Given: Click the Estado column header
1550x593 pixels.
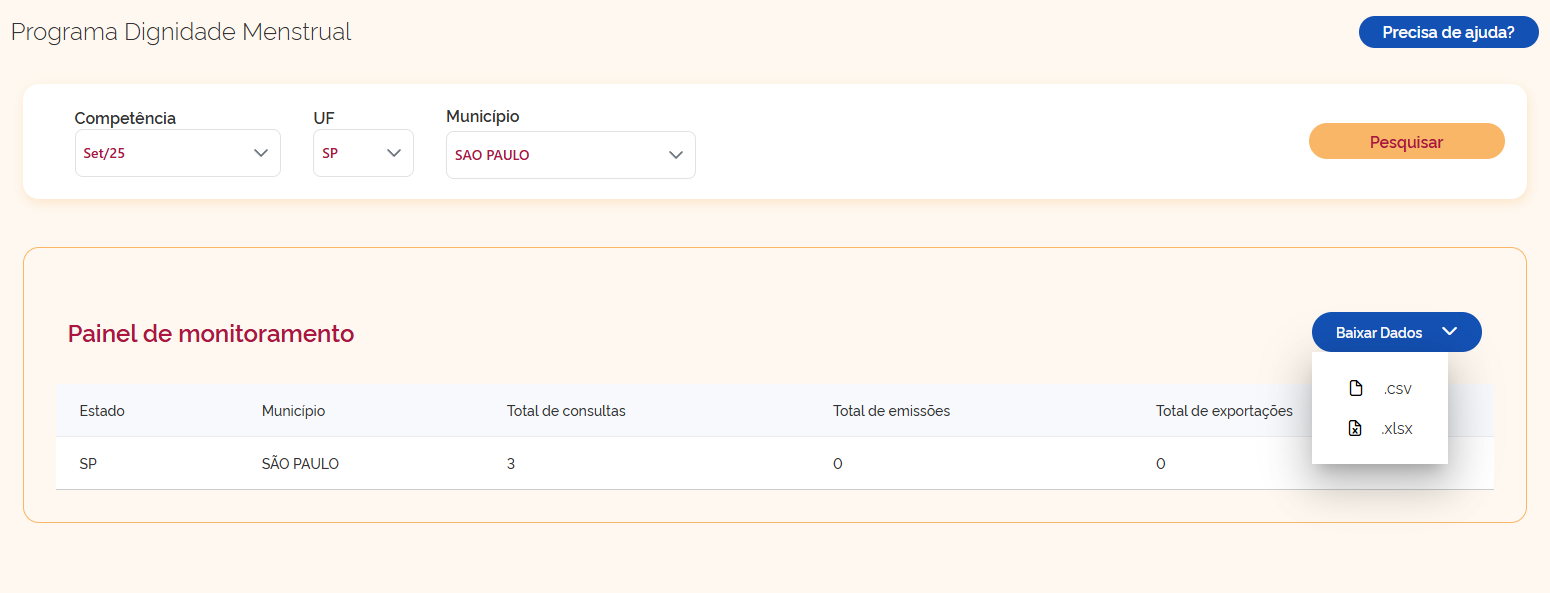Looking at the screenshot, I should tap(102, 411).
